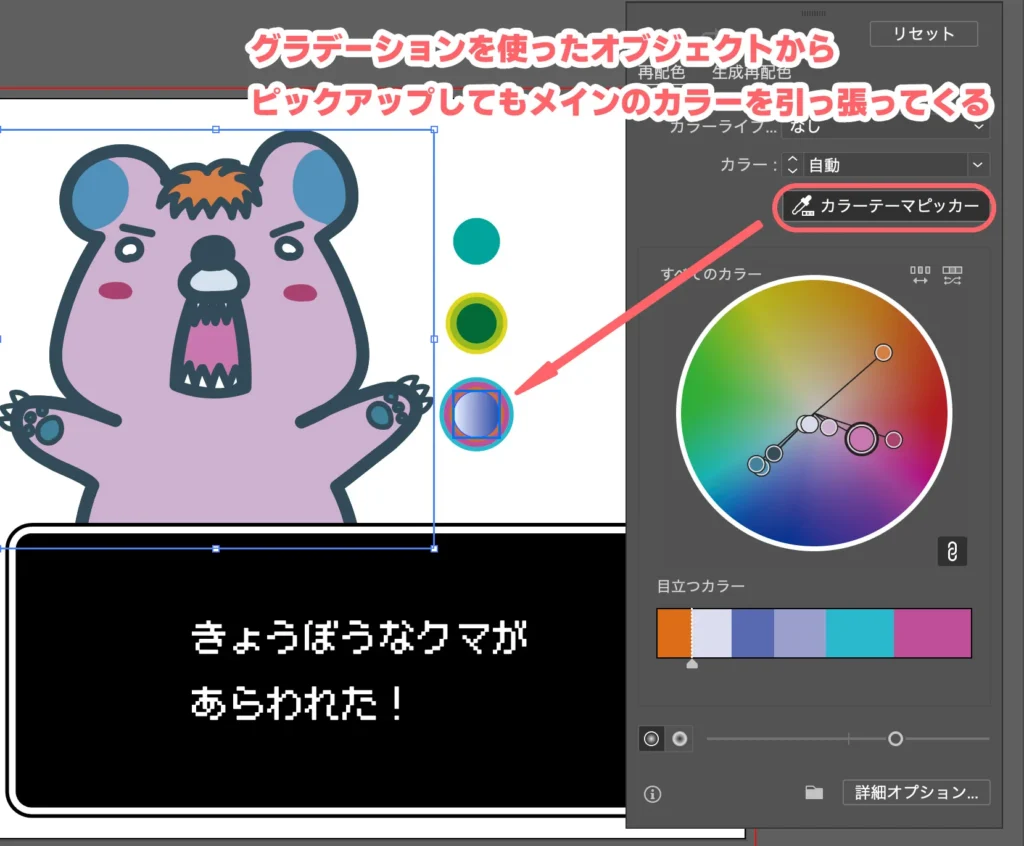
Task: Move the brightness slider knob at panel bottom
Action: click(x=895, y=739)
